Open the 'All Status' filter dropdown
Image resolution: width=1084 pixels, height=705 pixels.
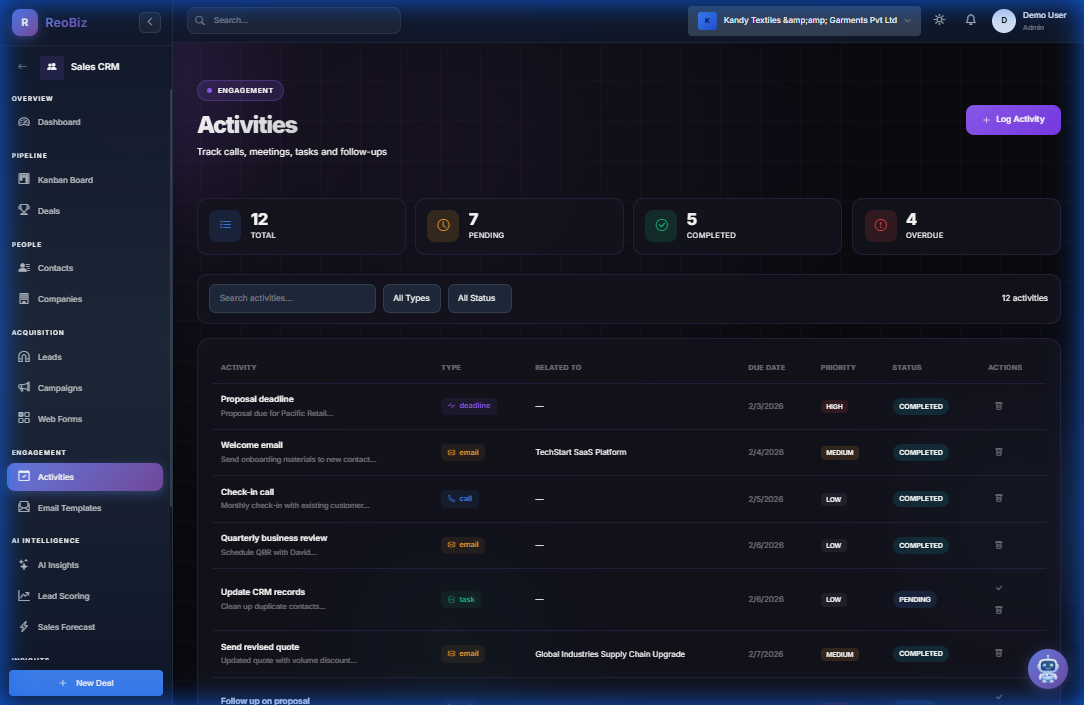point(479,298)
